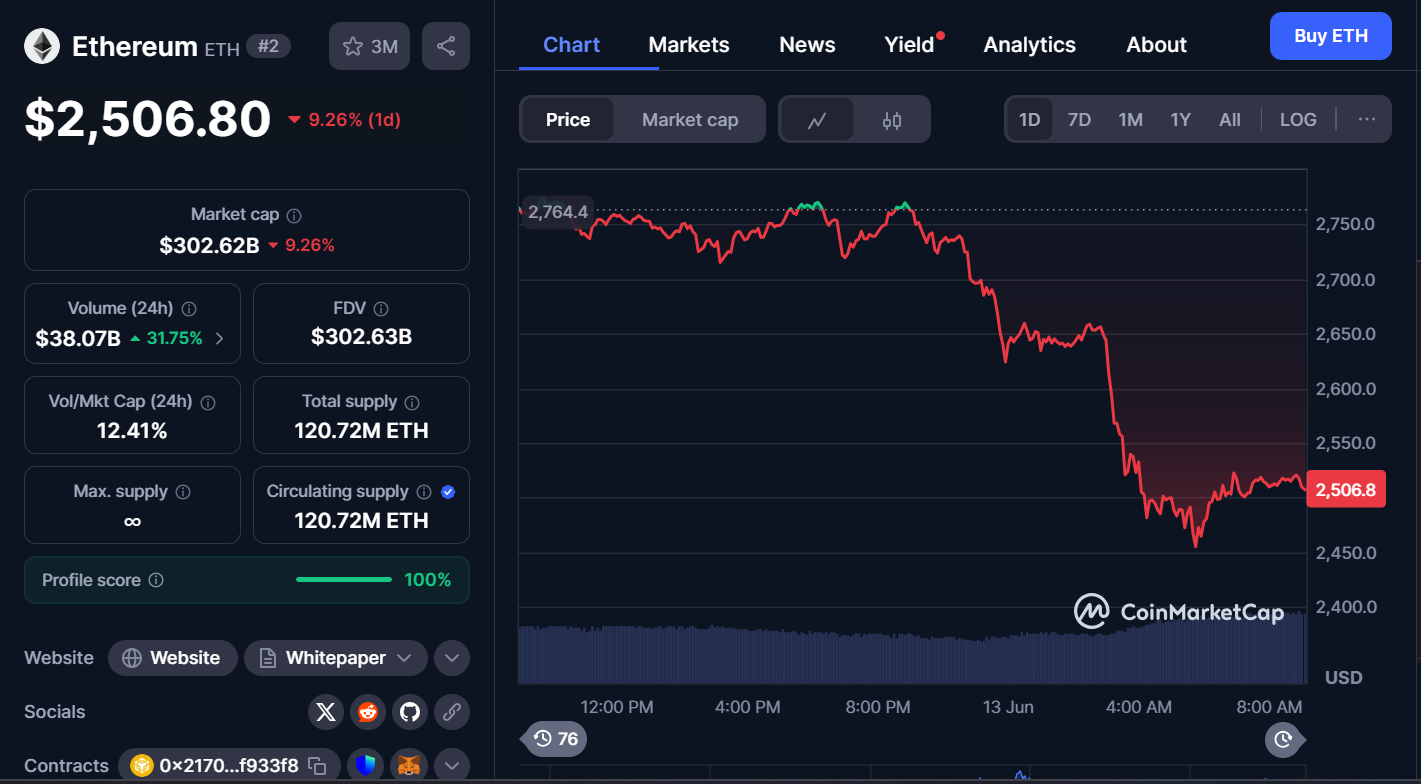
Task: Click the FDV info icon
Action: point(381,309)
